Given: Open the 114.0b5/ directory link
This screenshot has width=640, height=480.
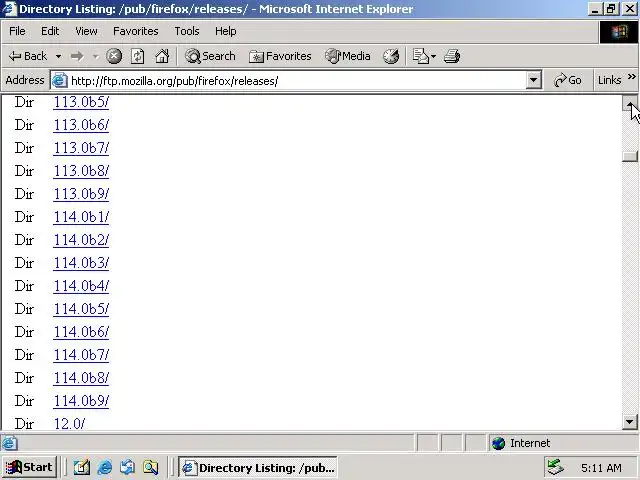Looking at the screenshot, I should [x=81, y=309].
